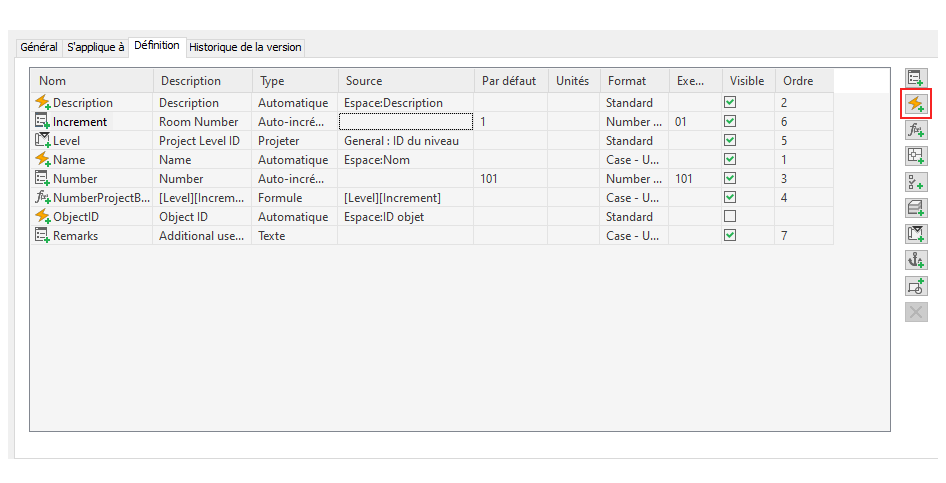The width and height of the screenshot is (946, 483).
Task: Click the lightning icon beside the Name row
Action: click(x=42, y=160)
